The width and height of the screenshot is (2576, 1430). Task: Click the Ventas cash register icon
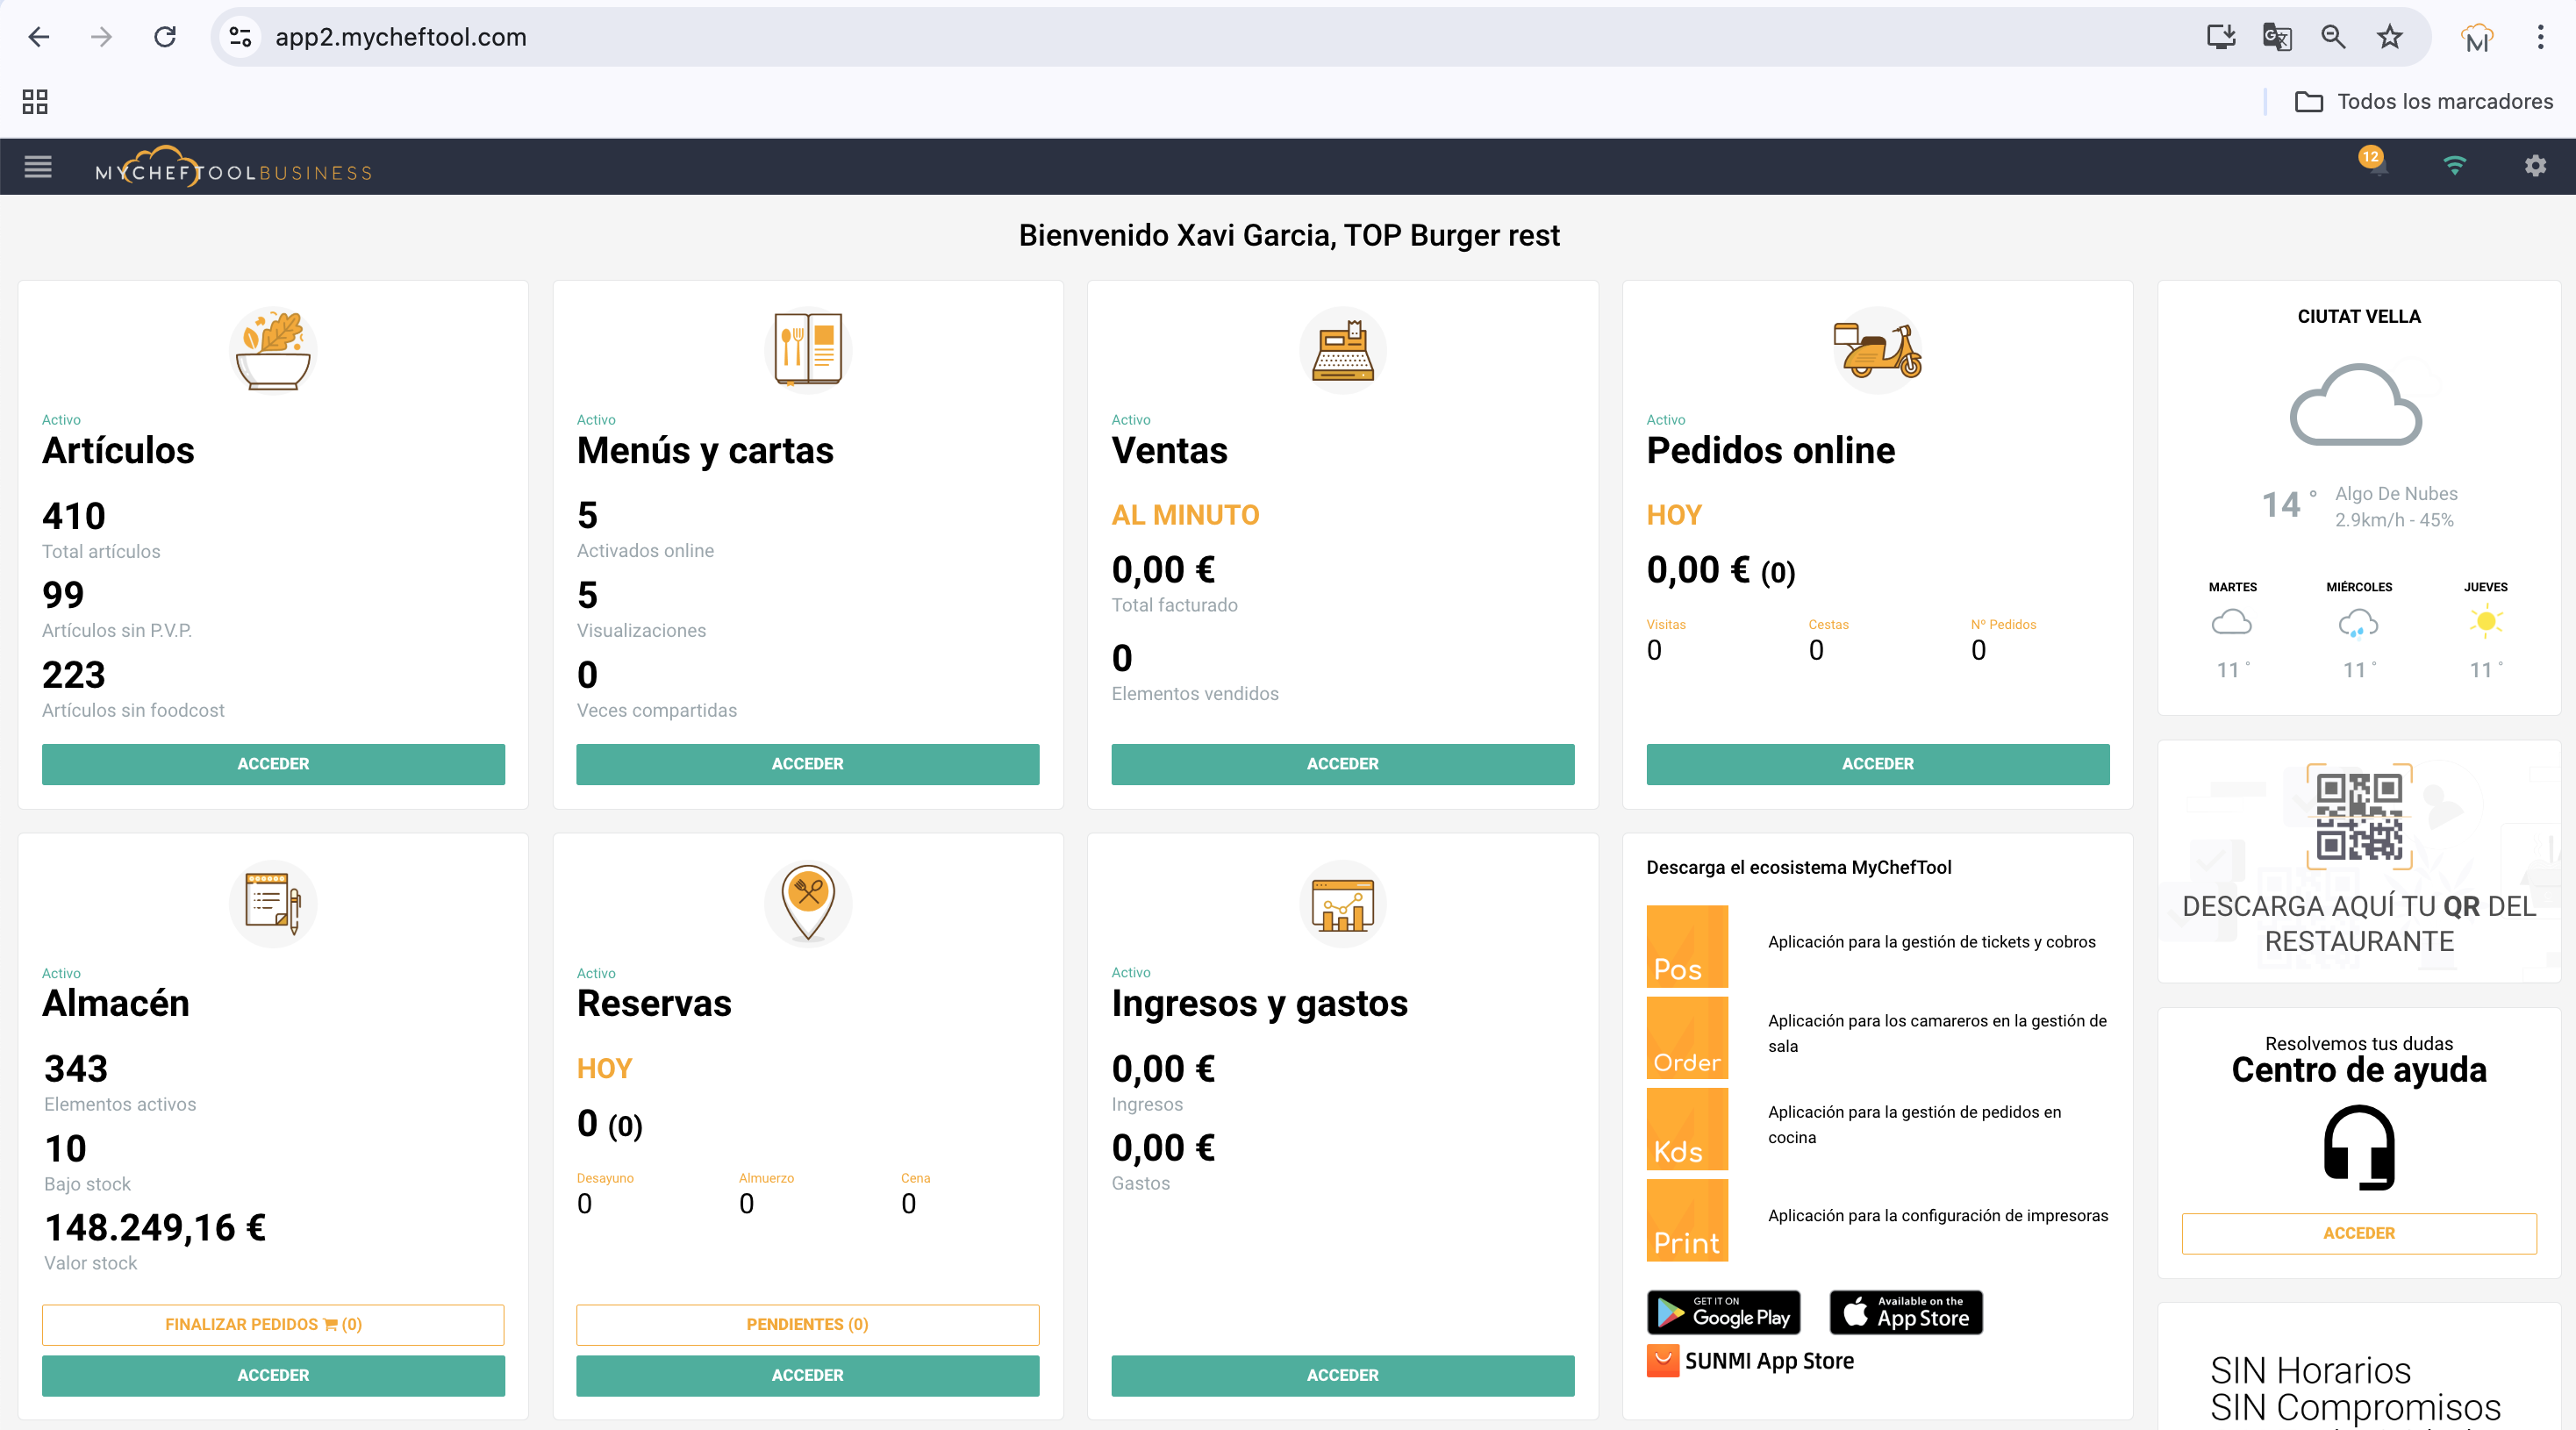point(1342,350)
